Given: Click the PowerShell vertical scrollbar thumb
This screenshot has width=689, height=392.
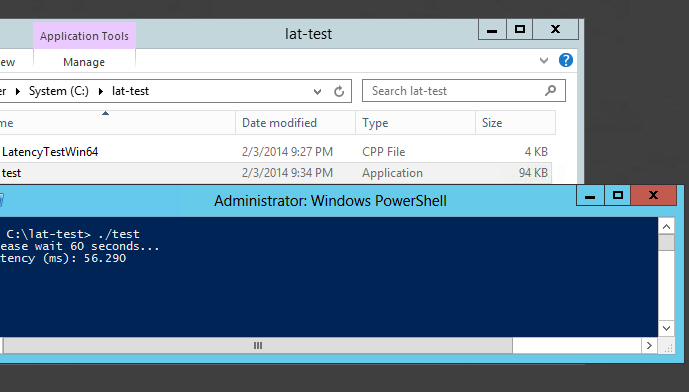Looking at the screenshot, I should [x=666, y=243].
